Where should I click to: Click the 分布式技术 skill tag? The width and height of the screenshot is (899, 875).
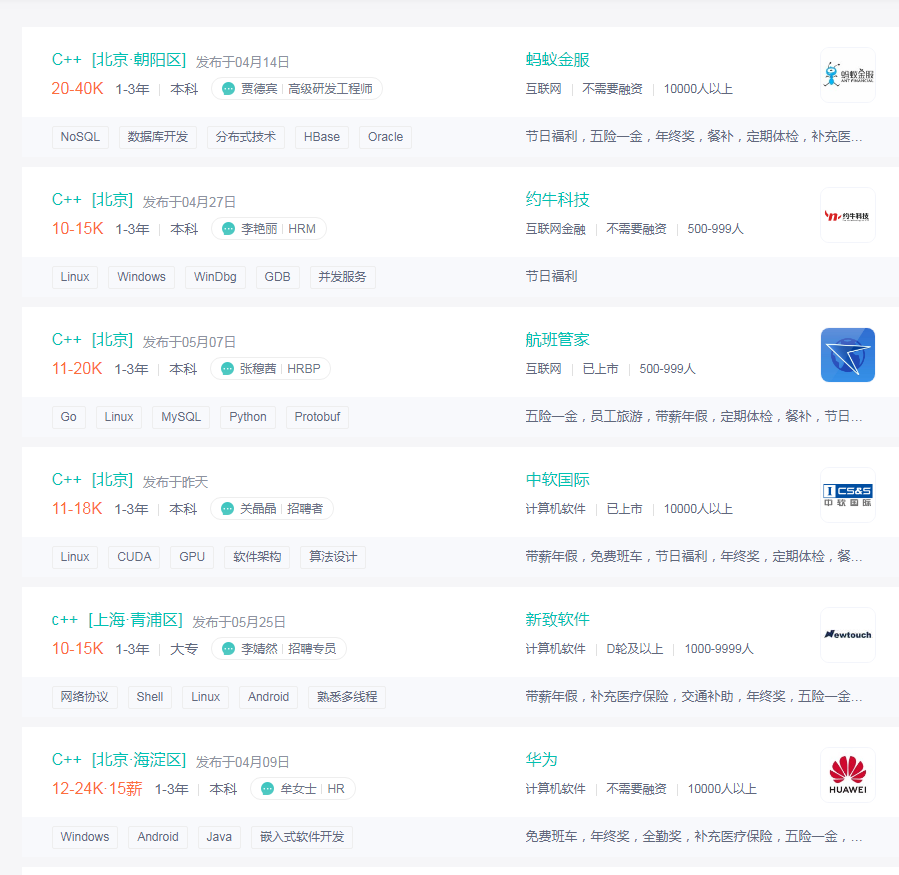[245, 137]
